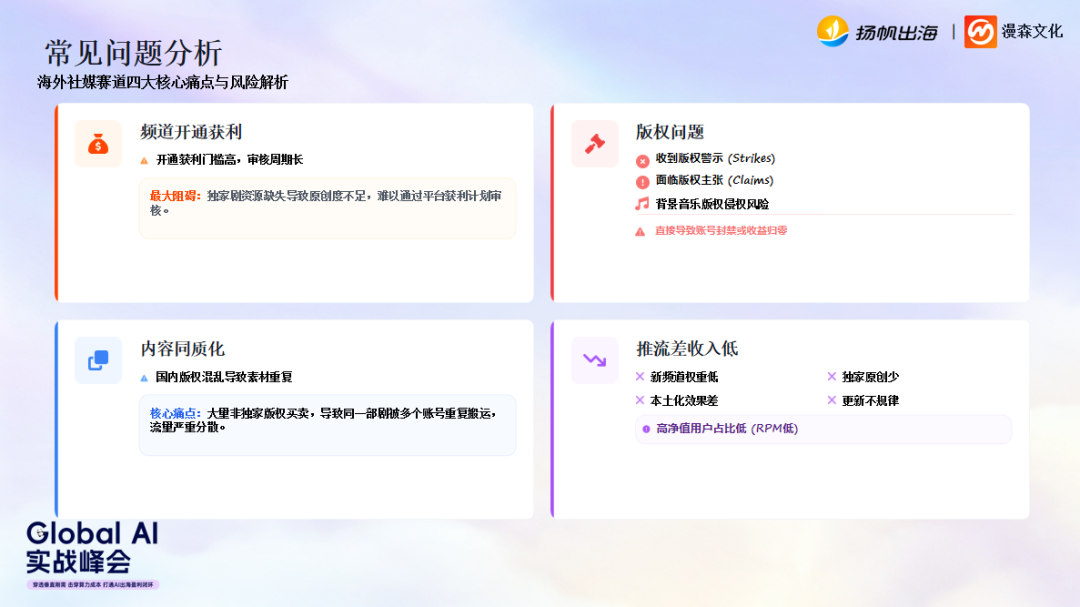Click the X mark before 本土化效果差
Viewport: 1080px width, 607px height.
coord(639,400)
